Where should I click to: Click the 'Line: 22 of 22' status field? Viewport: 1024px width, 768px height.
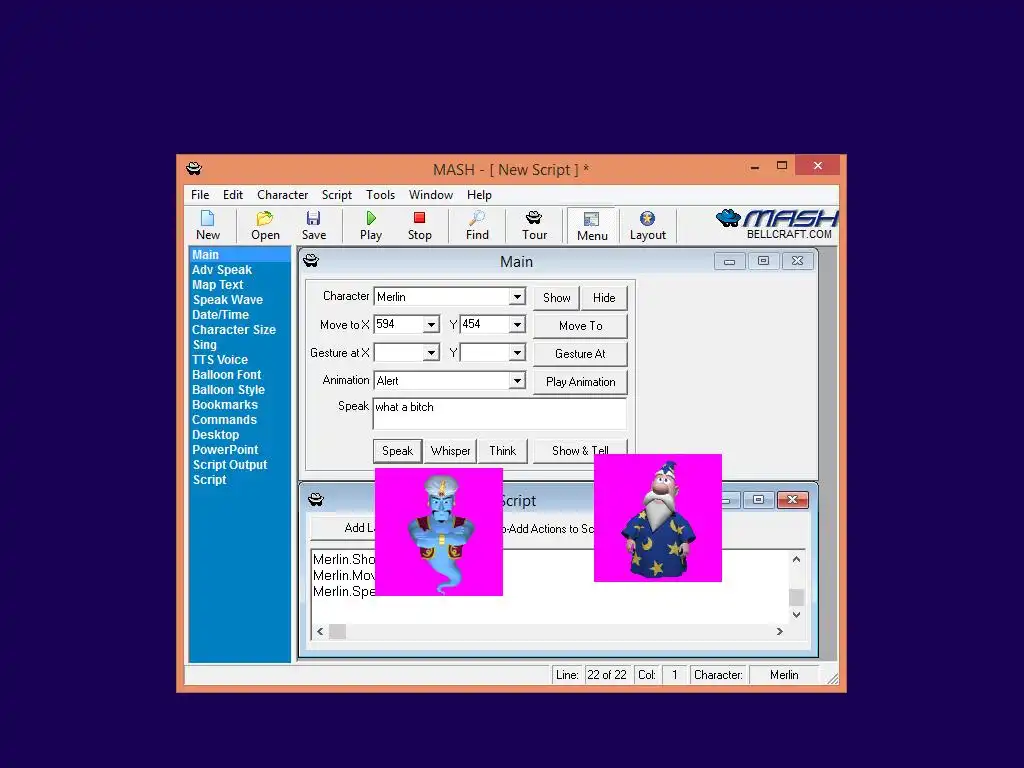click(592, 675)
